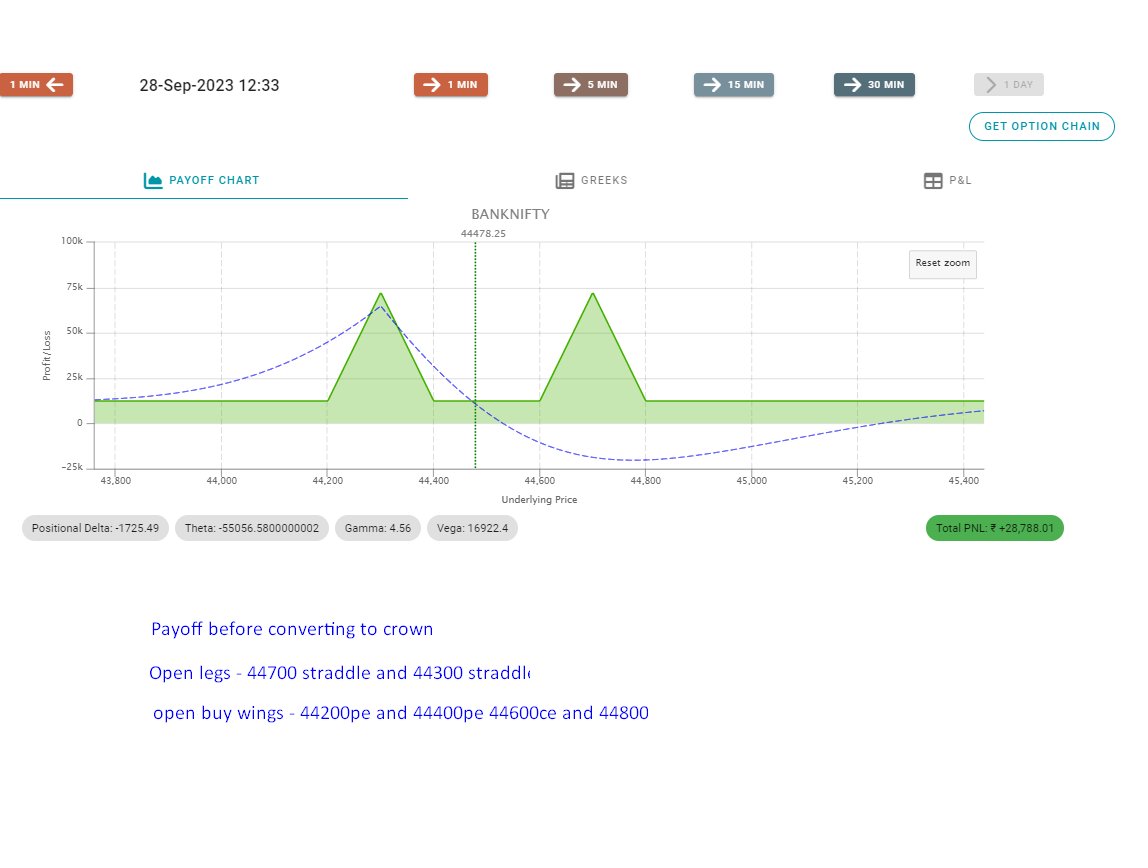1148x868 pixels.
Task: Click the Theta value chip
Action: (x=252, y=528)
